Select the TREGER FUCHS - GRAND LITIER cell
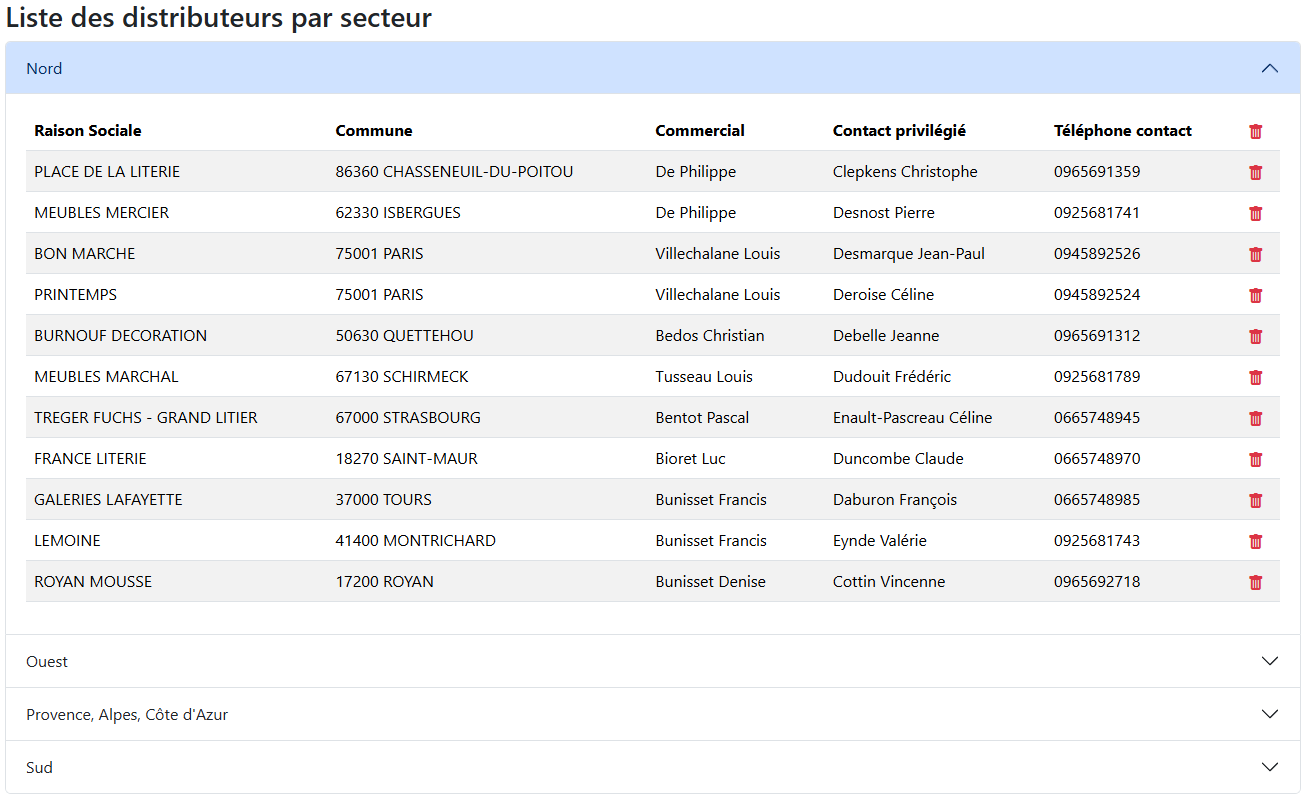 tap(146, 417)
